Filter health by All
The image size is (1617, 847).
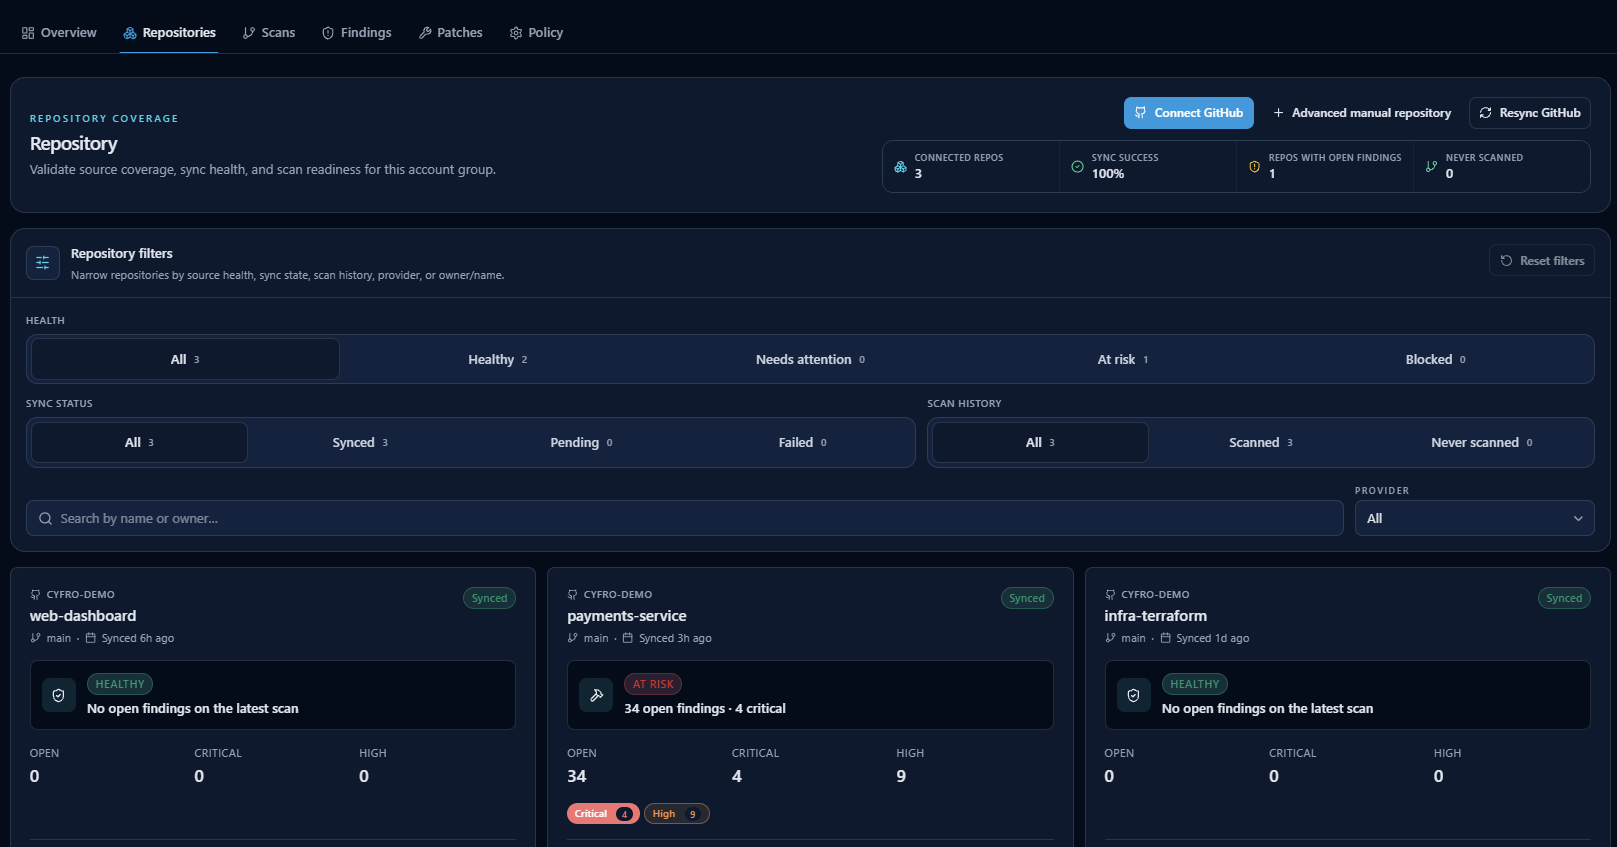(x=185, y=359)
